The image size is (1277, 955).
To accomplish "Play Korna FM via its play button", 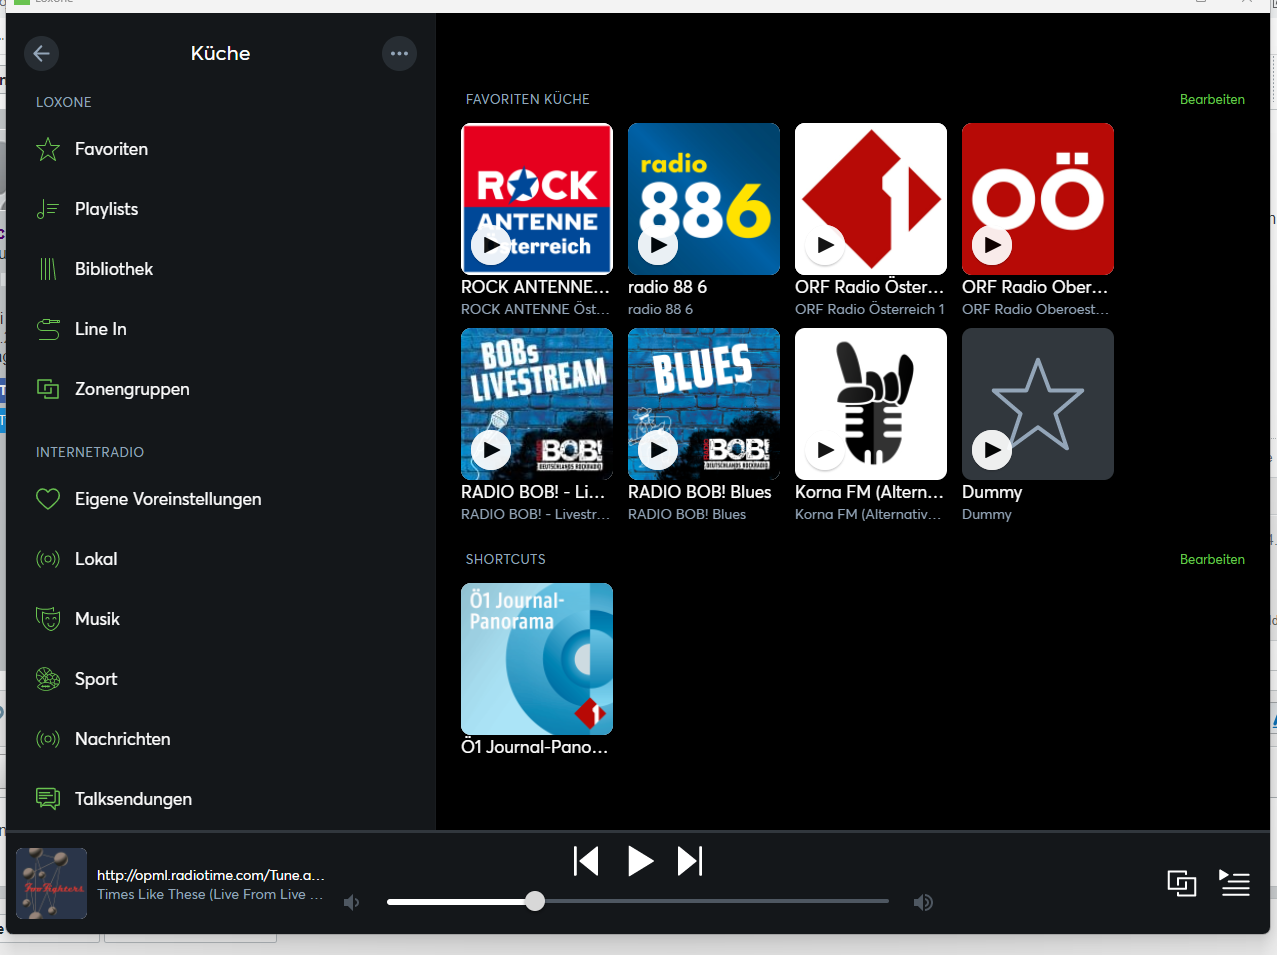I will pyautogui.click(x=825, y=450).
